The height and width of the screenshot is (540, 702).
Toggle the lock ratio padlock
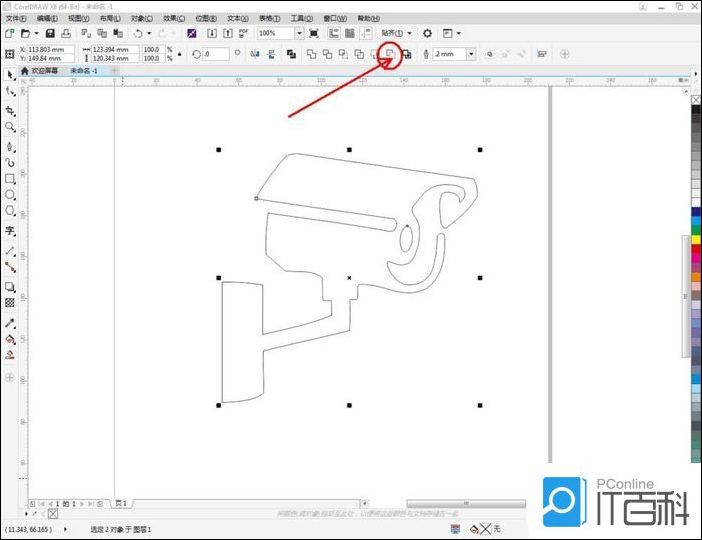(x=180, y=54)
